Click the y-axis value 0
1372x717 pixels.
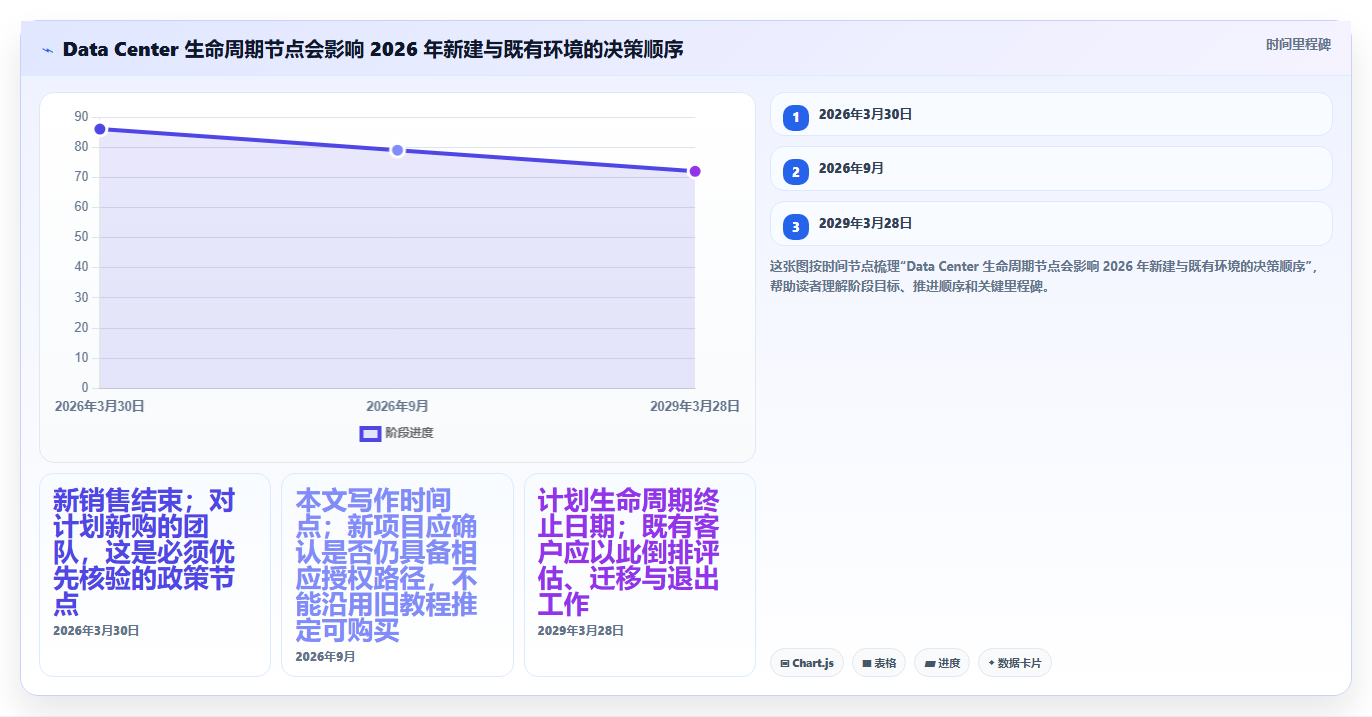84,387
